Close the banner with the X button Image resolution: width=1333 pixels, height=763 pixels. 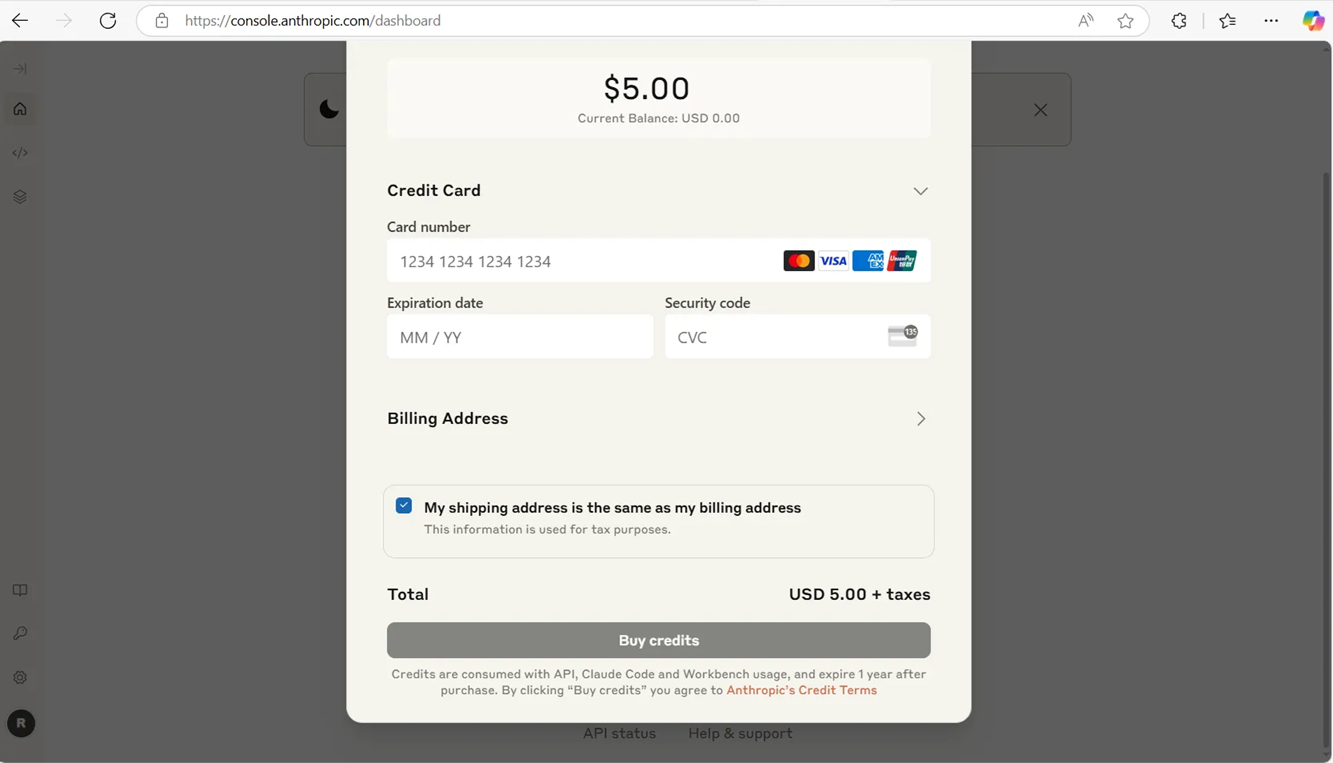coord(1041,110)
